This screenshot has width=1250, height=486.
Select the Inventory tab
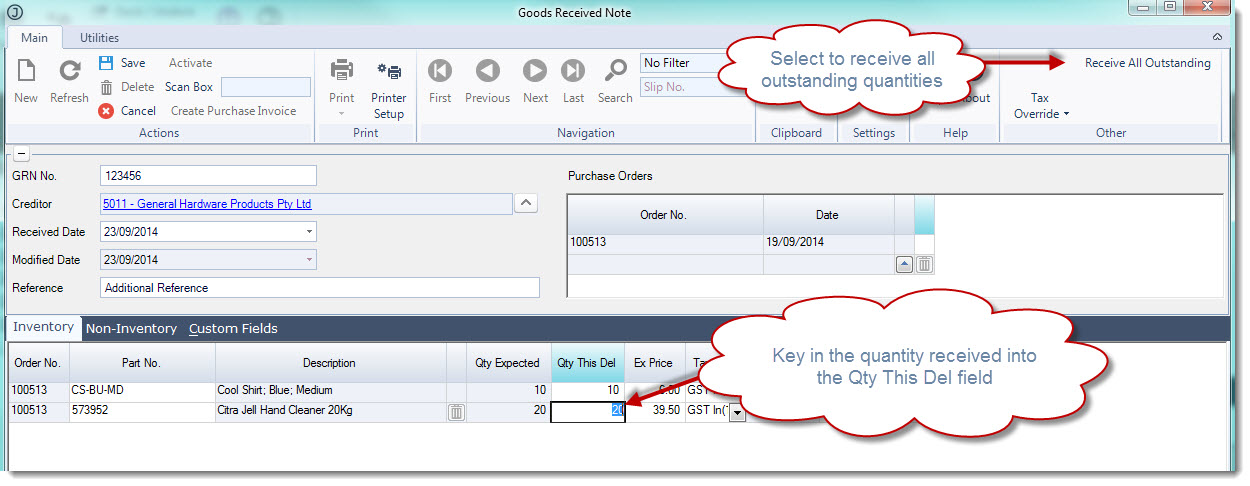(43, 327)
